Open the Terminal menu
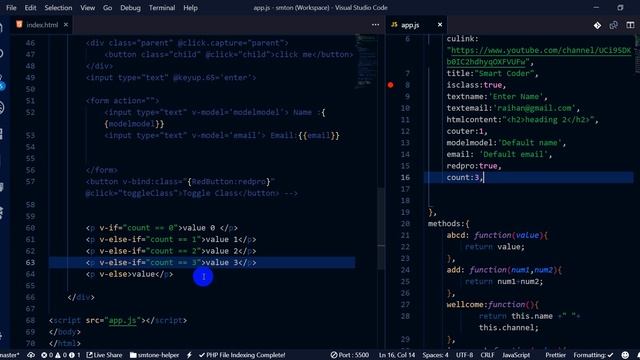Screen dimensions: 640x360 (162, 8)
